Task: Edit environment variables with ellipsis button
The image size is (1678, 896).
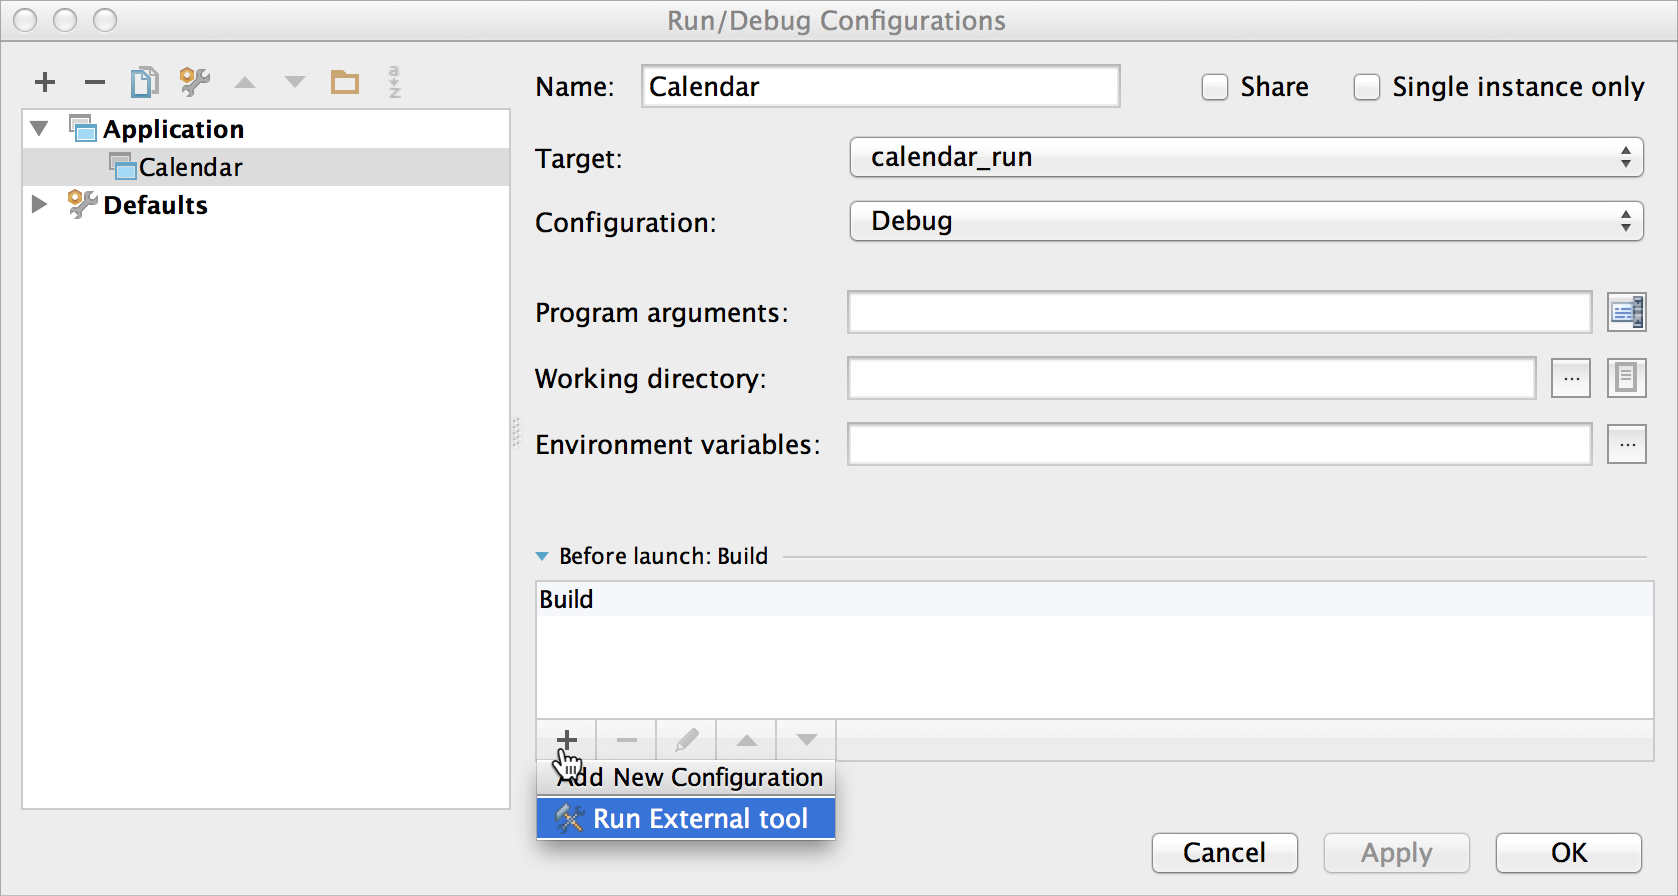Action: (1626, 445)
